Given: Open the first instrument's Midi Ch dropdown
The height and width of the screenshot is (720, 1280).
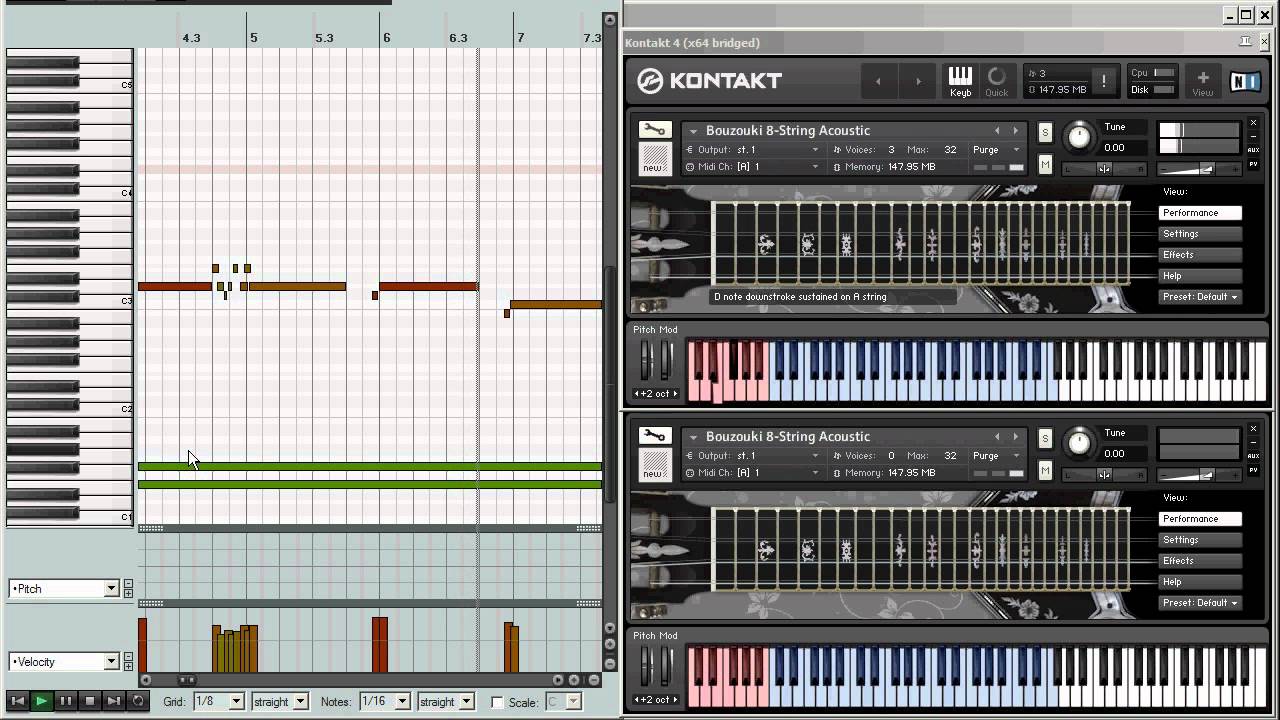Looking at the screenshot, I should (752, 167).
